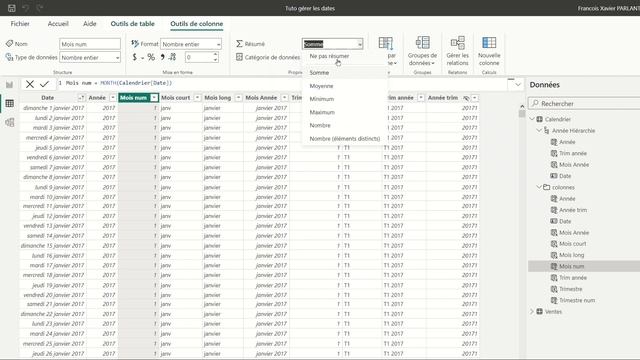Open Table view in left sidebar
The width and height of the screenshot is (640, 360).
(9, 103)
